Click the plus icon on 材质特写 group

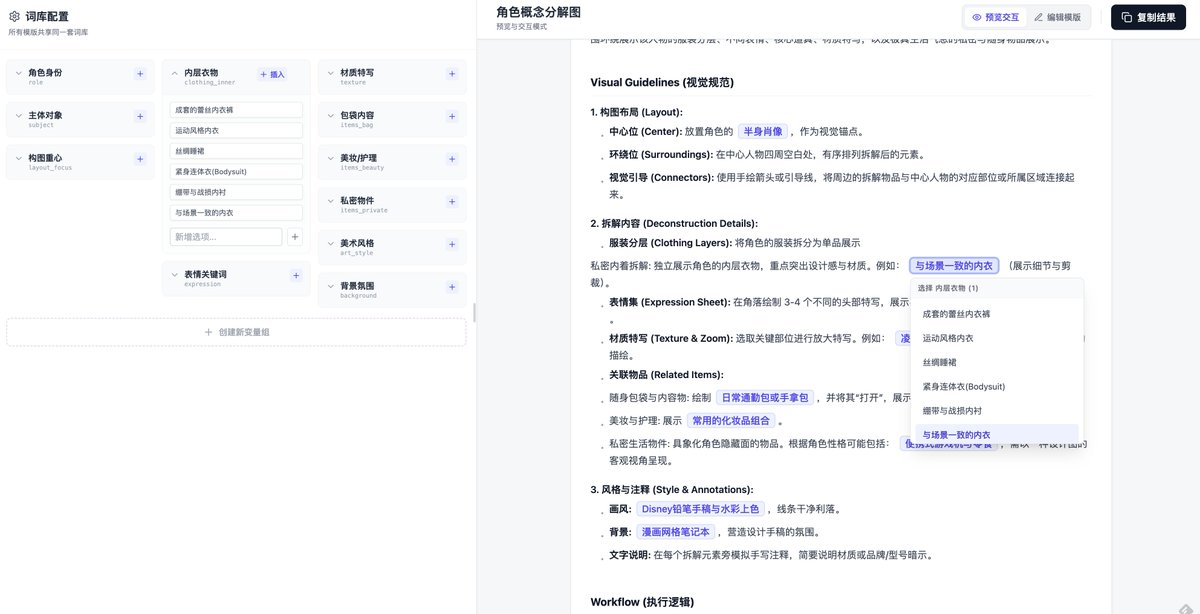(452, 74)
